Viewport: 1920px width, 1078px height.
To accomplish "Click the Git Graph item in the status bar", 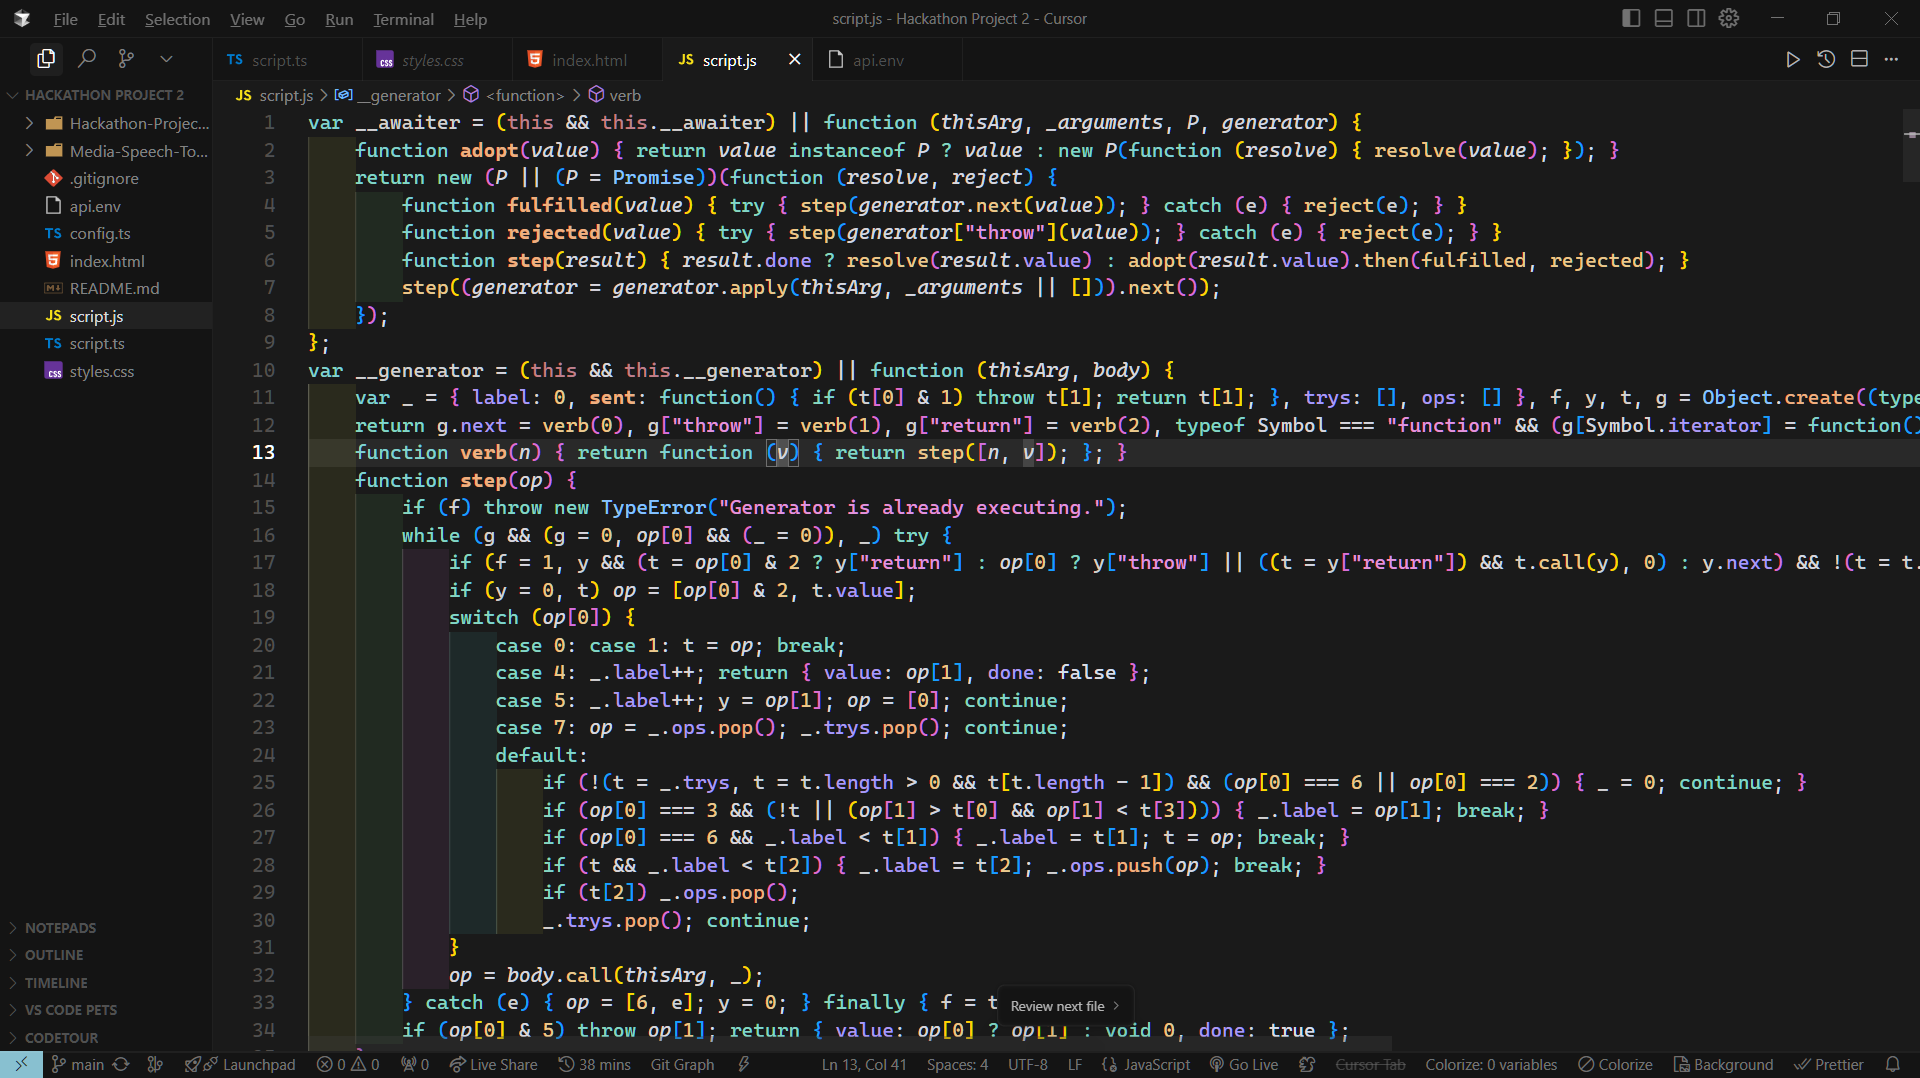I will [681, 1064].
